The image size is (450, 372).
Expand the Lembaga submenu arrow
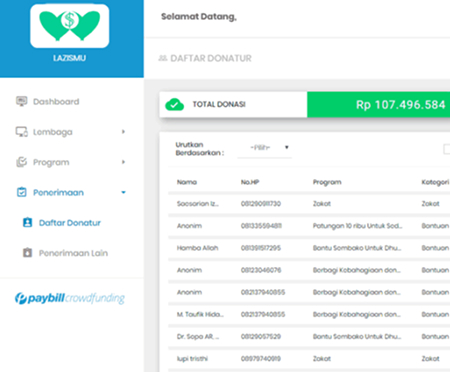123,132
